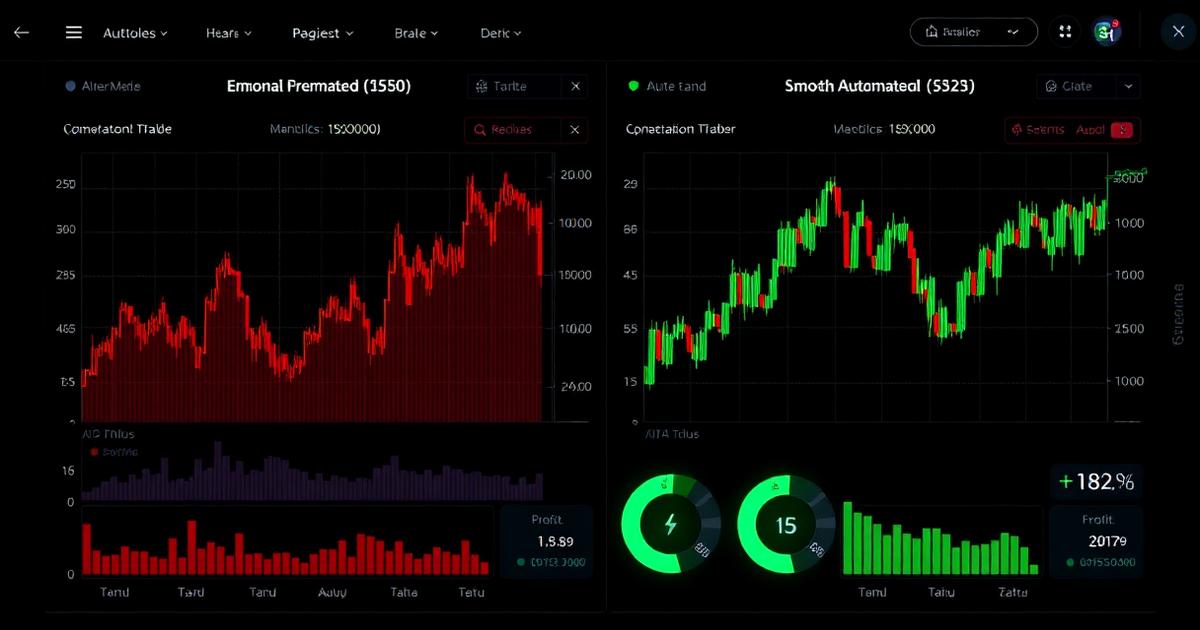The image size is (1200, 630).
Task: Open the Brale menu
Action: pyautogui.click(x=416, y=33)
